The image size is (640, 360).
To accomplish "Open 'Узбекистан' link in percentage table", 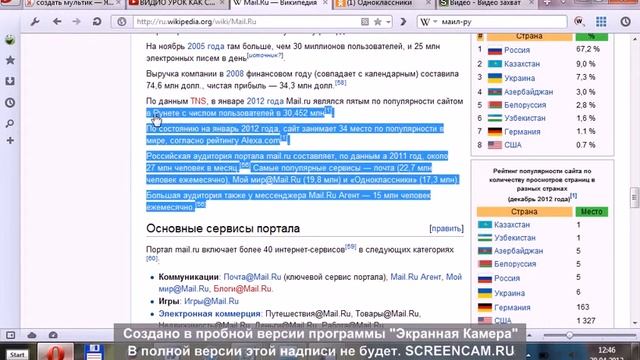I will tap(524, 118).
